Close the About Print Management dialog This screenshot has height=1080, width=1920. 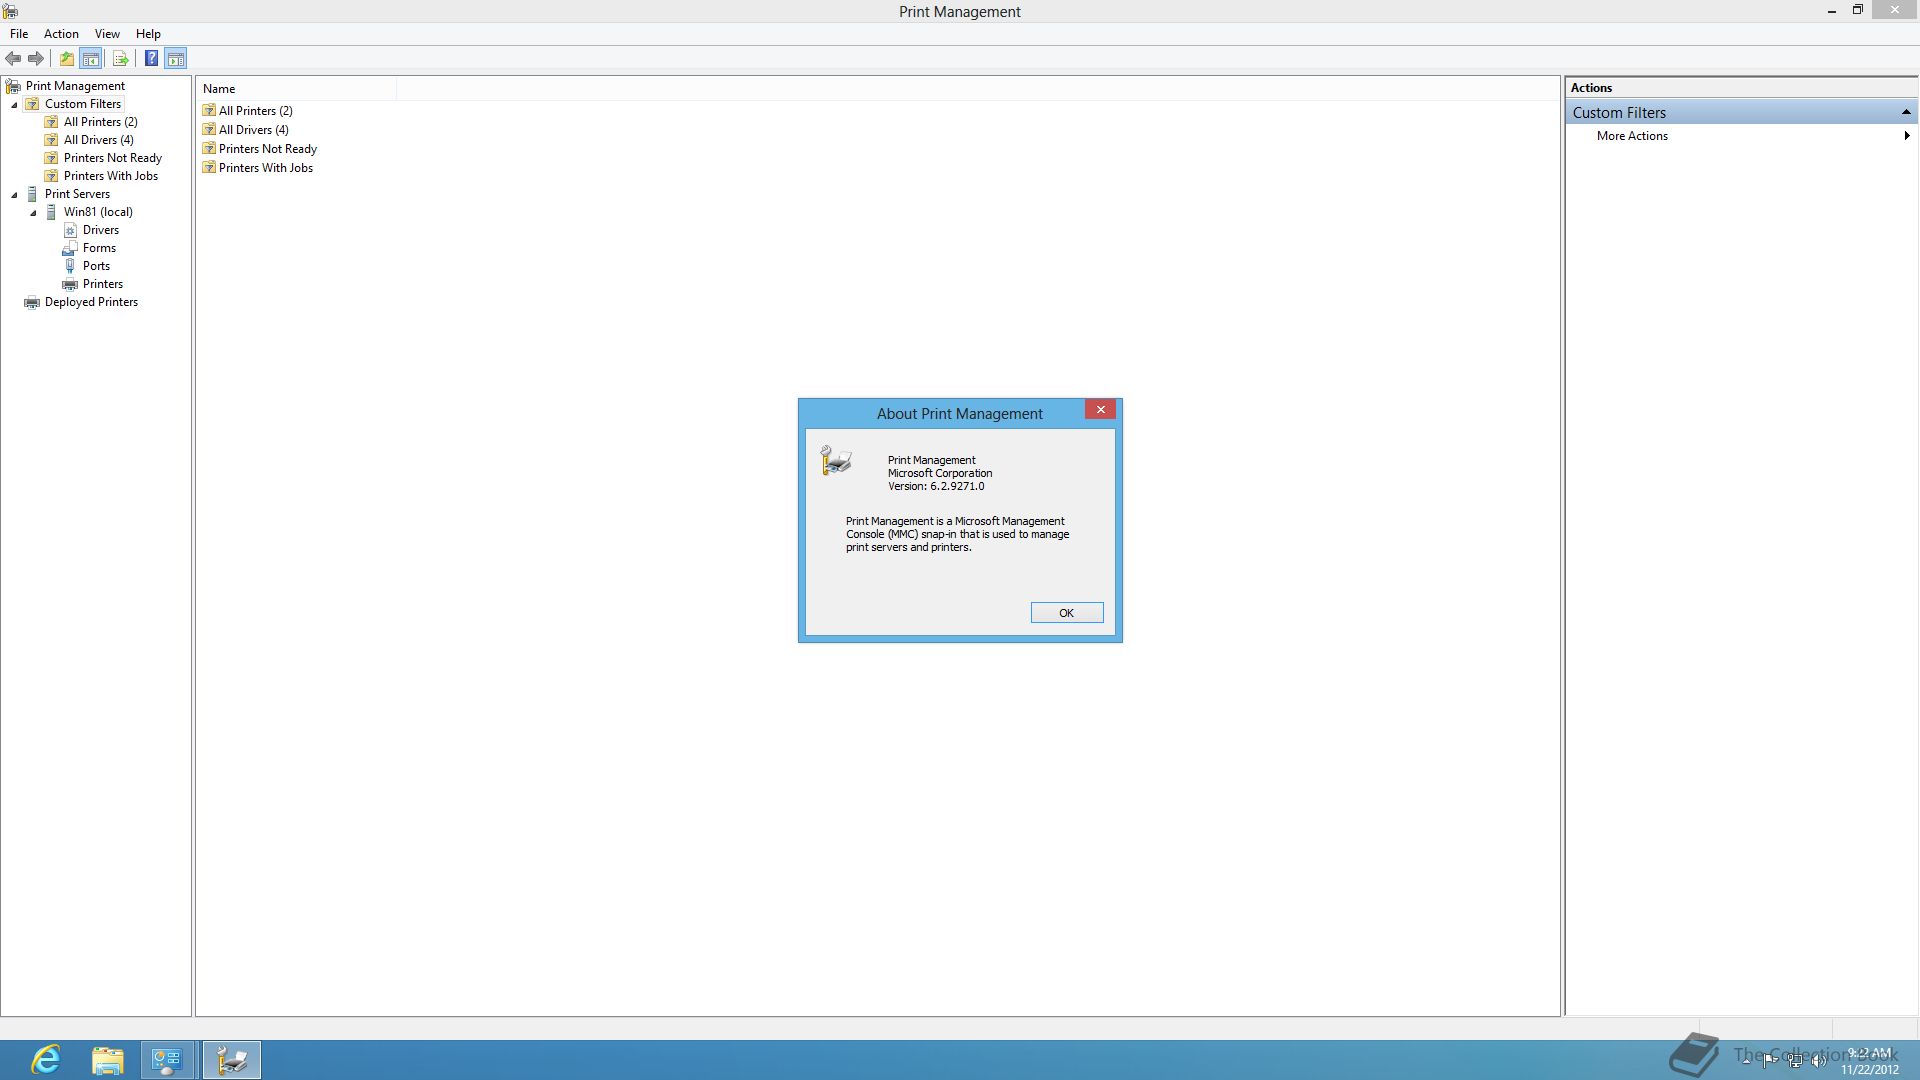(1100, 410)
